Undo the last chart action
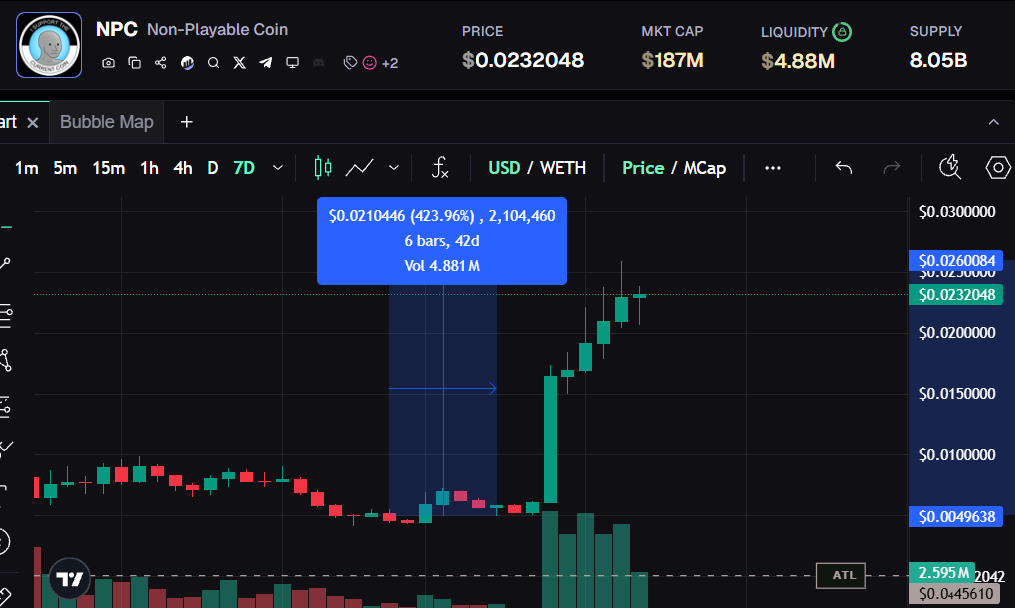 coord(843,168)
